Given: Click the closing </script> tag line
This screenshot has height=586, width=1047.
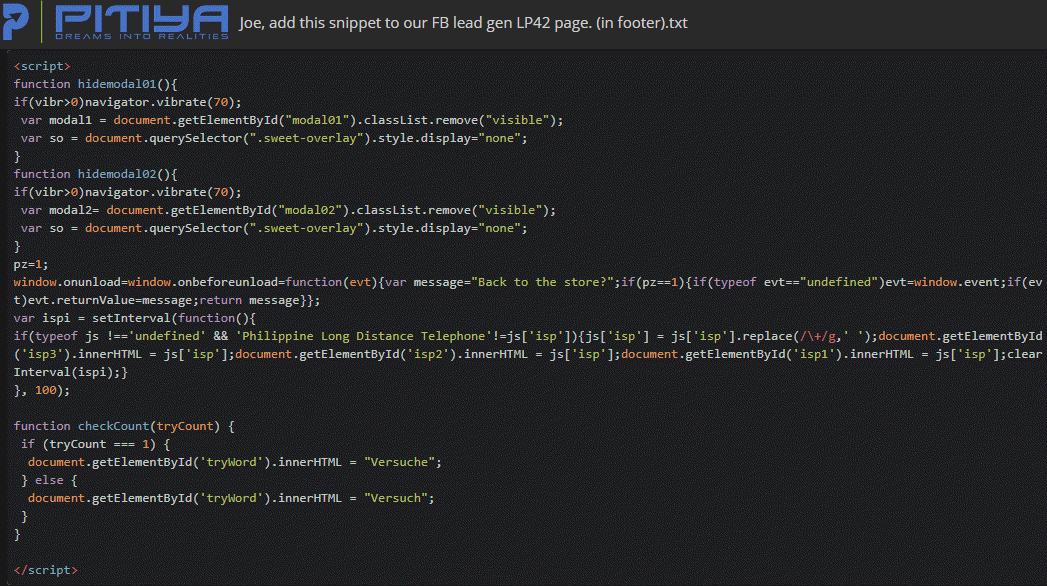Looking at the screenshot, I should click(45, 571).
